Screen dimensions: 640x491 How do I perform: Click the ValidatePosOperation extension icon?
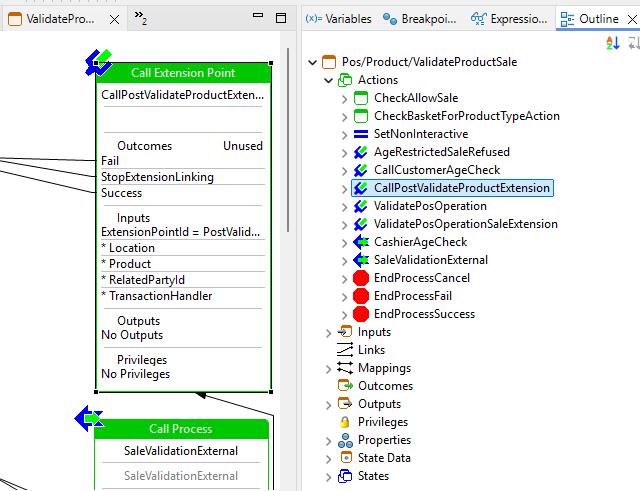(361, 206)
